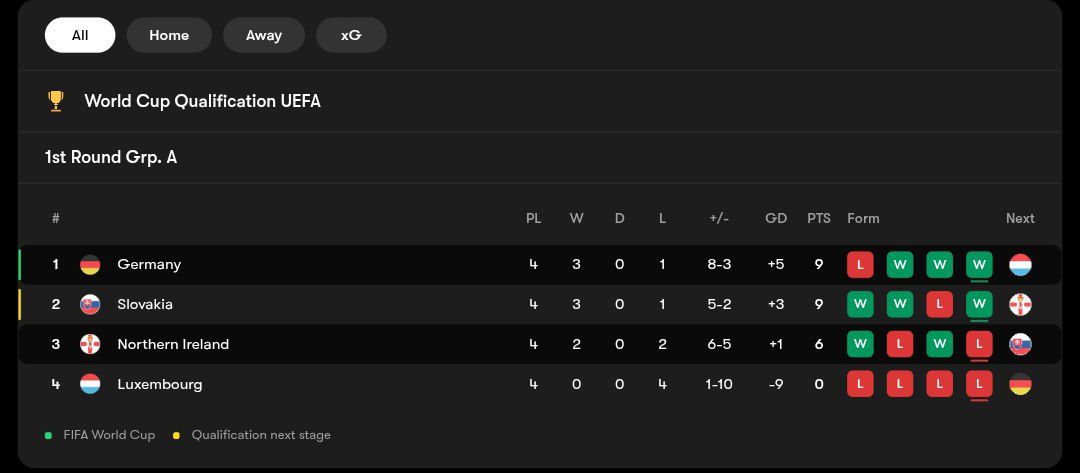Switch to the Away standings tab
Viewport: 1080px width, 473px height.
(x=264, y=35)
